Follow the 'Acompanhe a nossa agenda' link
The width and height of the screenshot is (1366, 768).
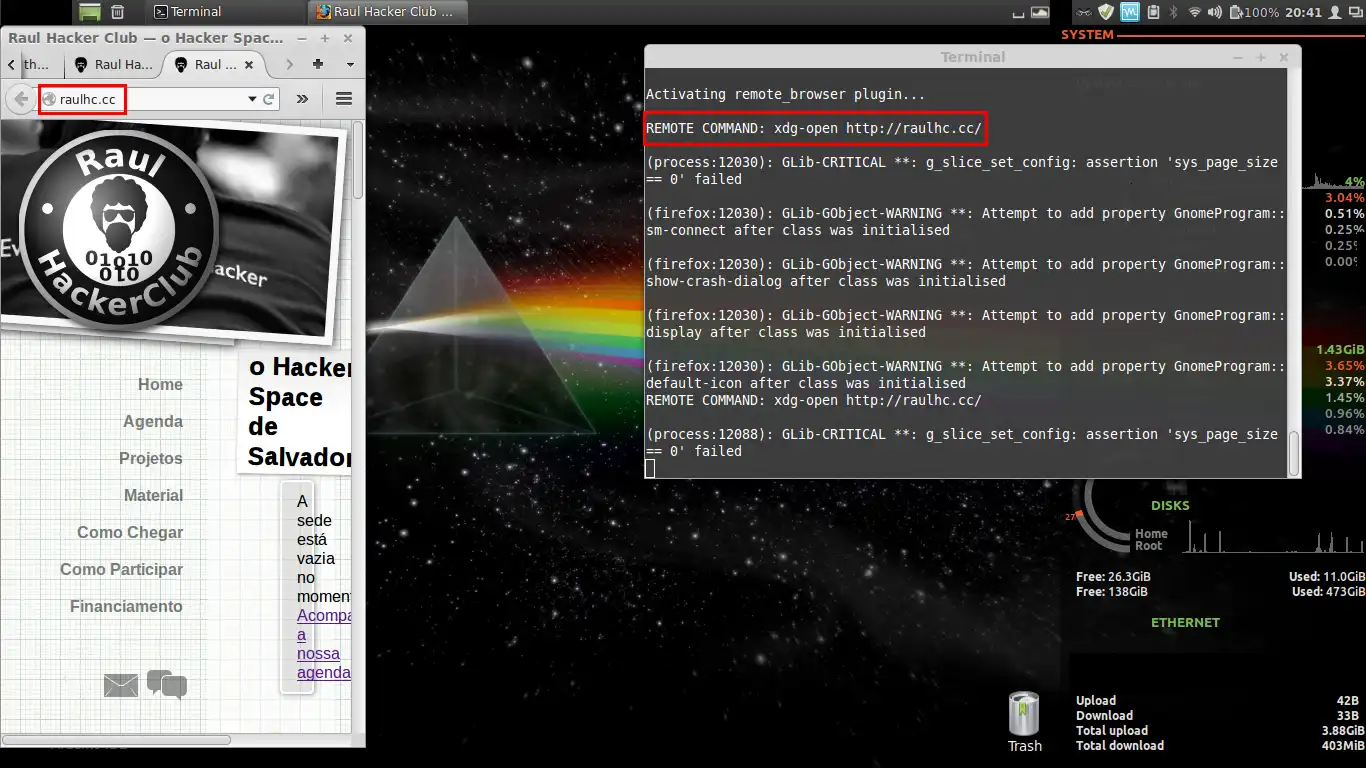[324, 644]
